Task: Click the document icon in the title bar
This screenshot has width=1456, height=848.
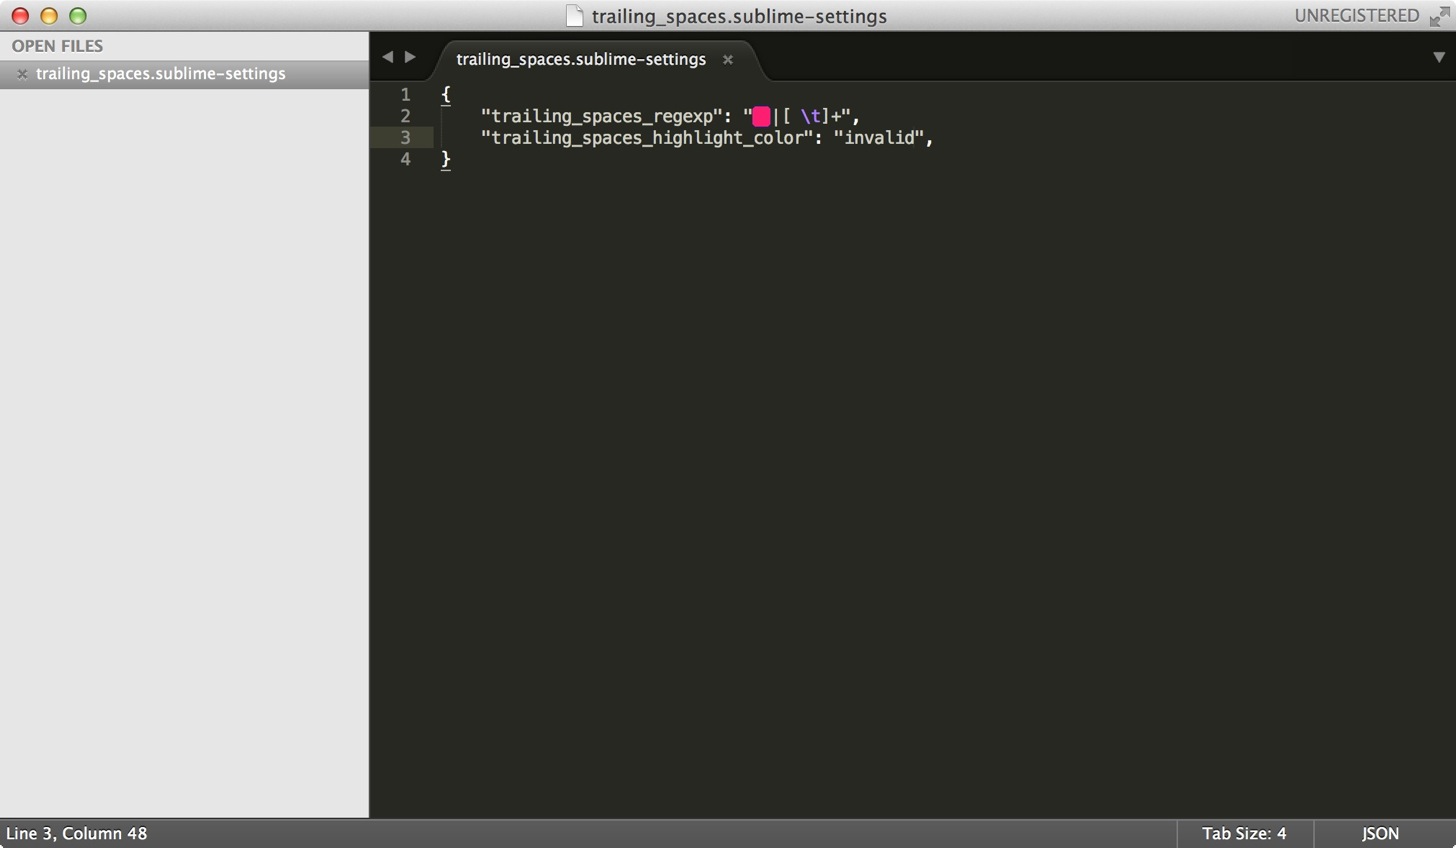Action: click(x=574, y=16)
